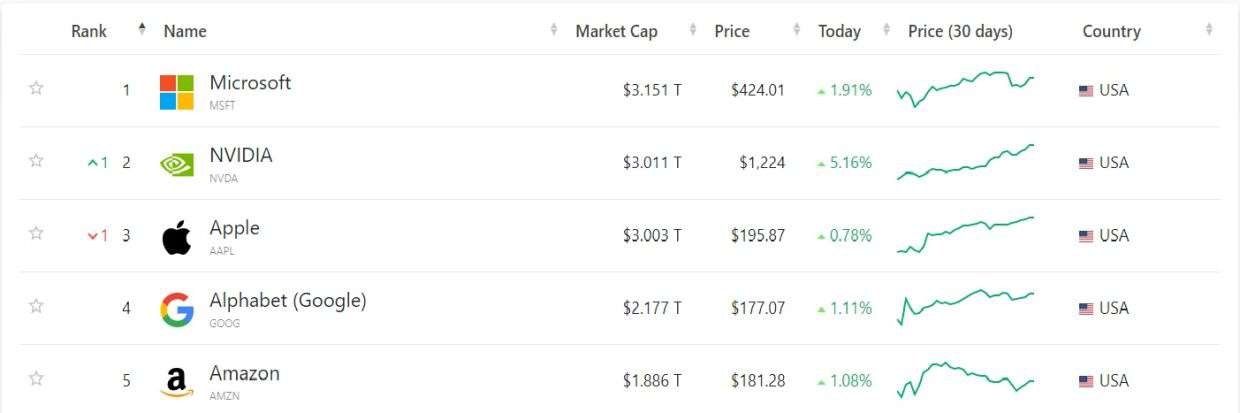The width and height of the screenshot is (1240, 413).
Task: Sort companies by Rank column header
Action: pos(89,31)
